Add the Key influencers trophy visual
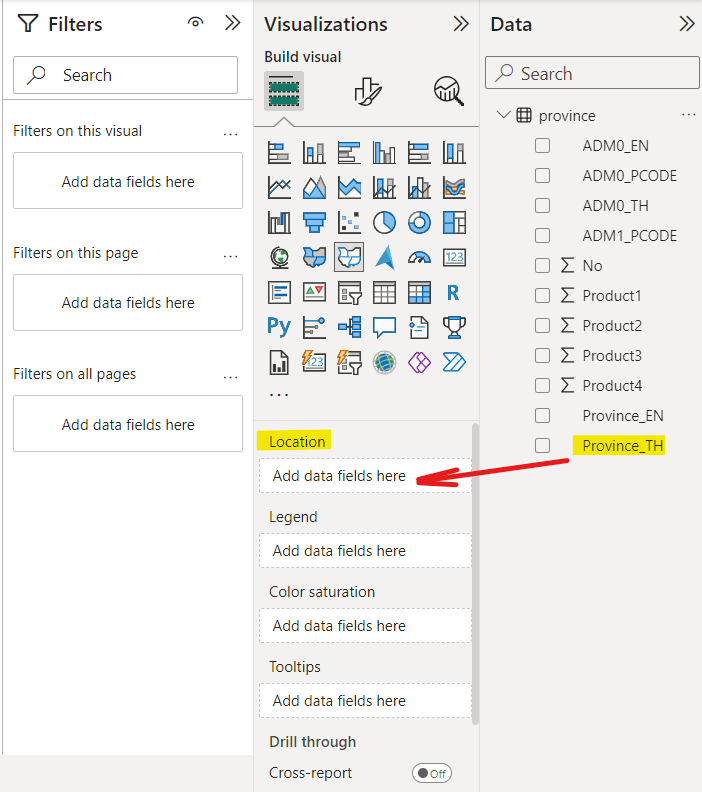 click(454, 326)
